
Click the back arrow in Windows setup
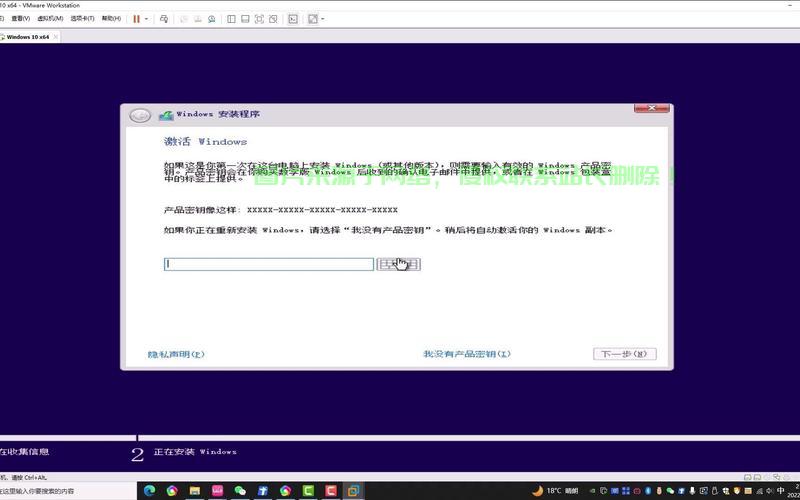click(x=140, y=115)
